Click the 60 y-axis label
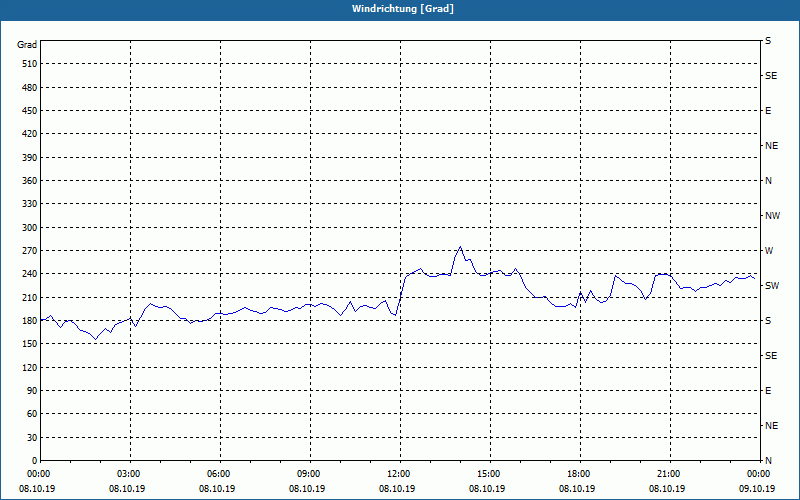 (x=32, y=413)
